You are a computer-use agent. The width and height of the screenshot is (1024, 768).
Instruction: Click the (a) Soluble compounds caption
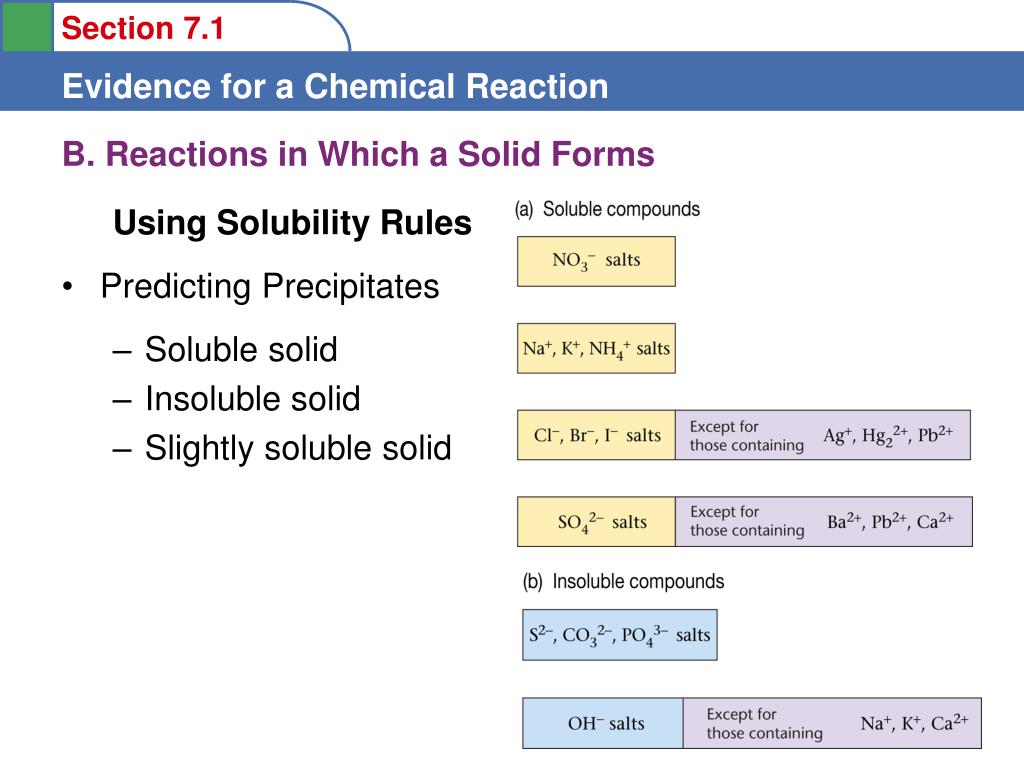[x=607, y=209]
